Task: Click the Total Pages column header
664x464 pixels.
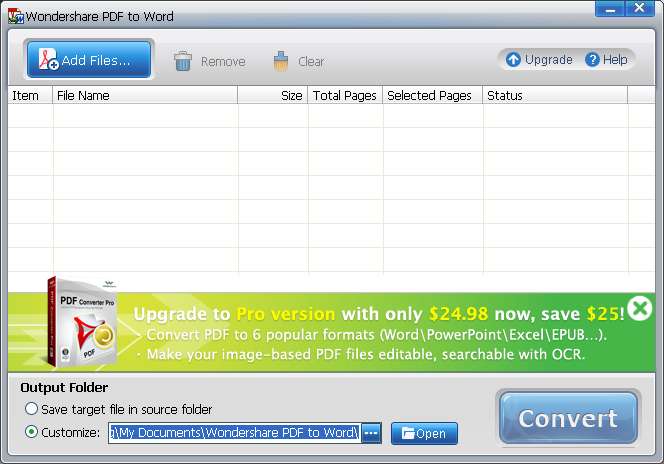Action: pyautogui.click(x=345, y=95)
